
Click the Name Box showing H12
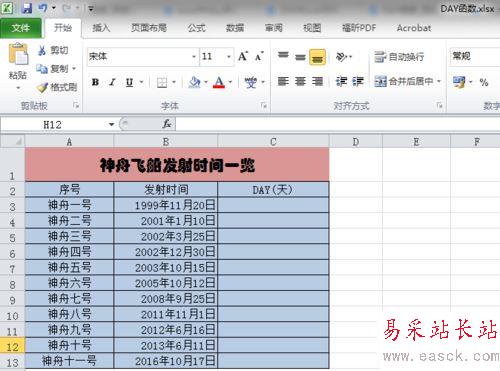[x=53, y=125]
